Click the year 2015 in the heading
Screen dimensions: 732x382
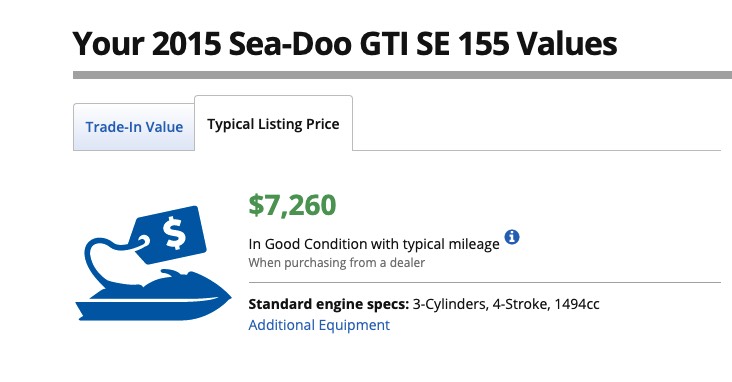click(x=187, y=43)
